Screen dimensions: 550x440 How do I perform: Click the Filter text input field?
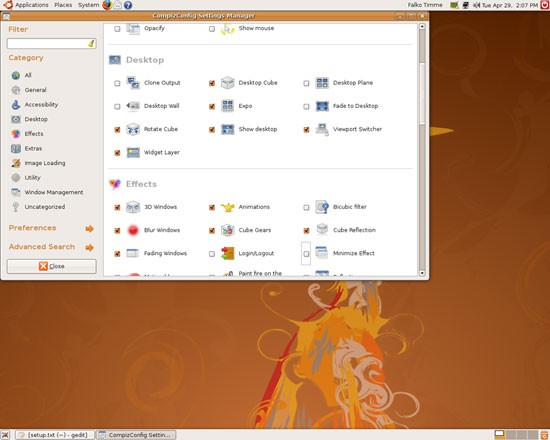click(52, 44)
